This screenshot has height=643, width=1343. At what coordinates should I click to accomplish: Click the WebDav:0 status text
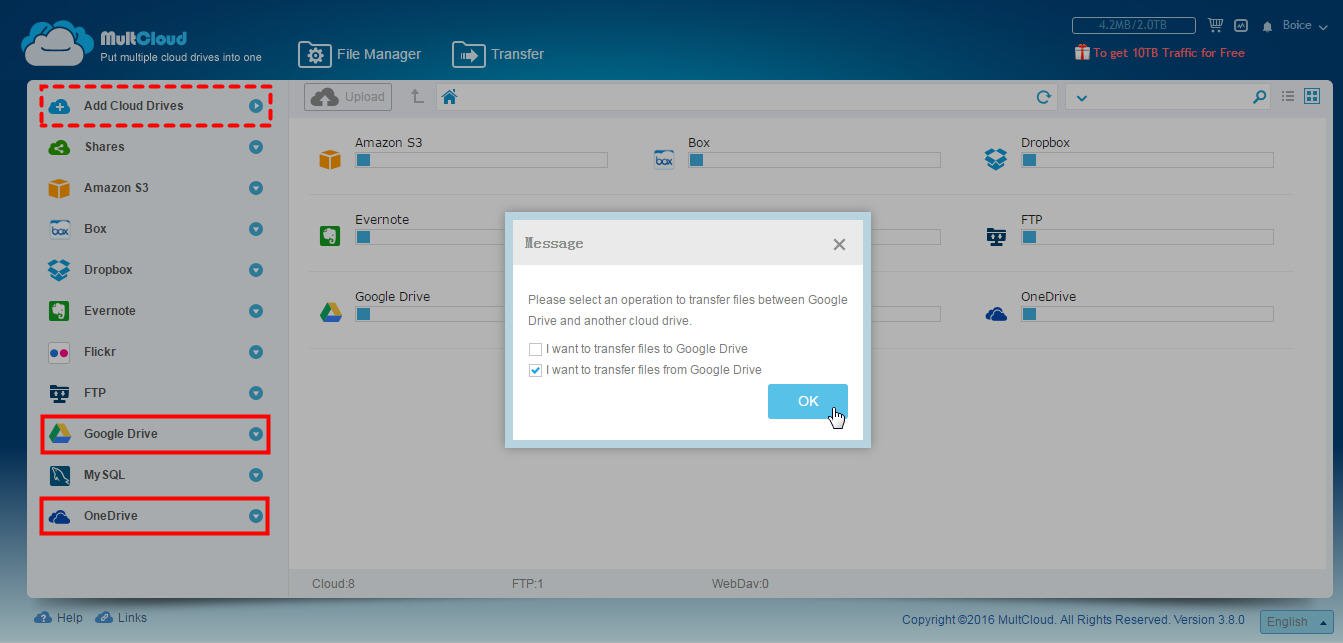click(x=740, y=583)
